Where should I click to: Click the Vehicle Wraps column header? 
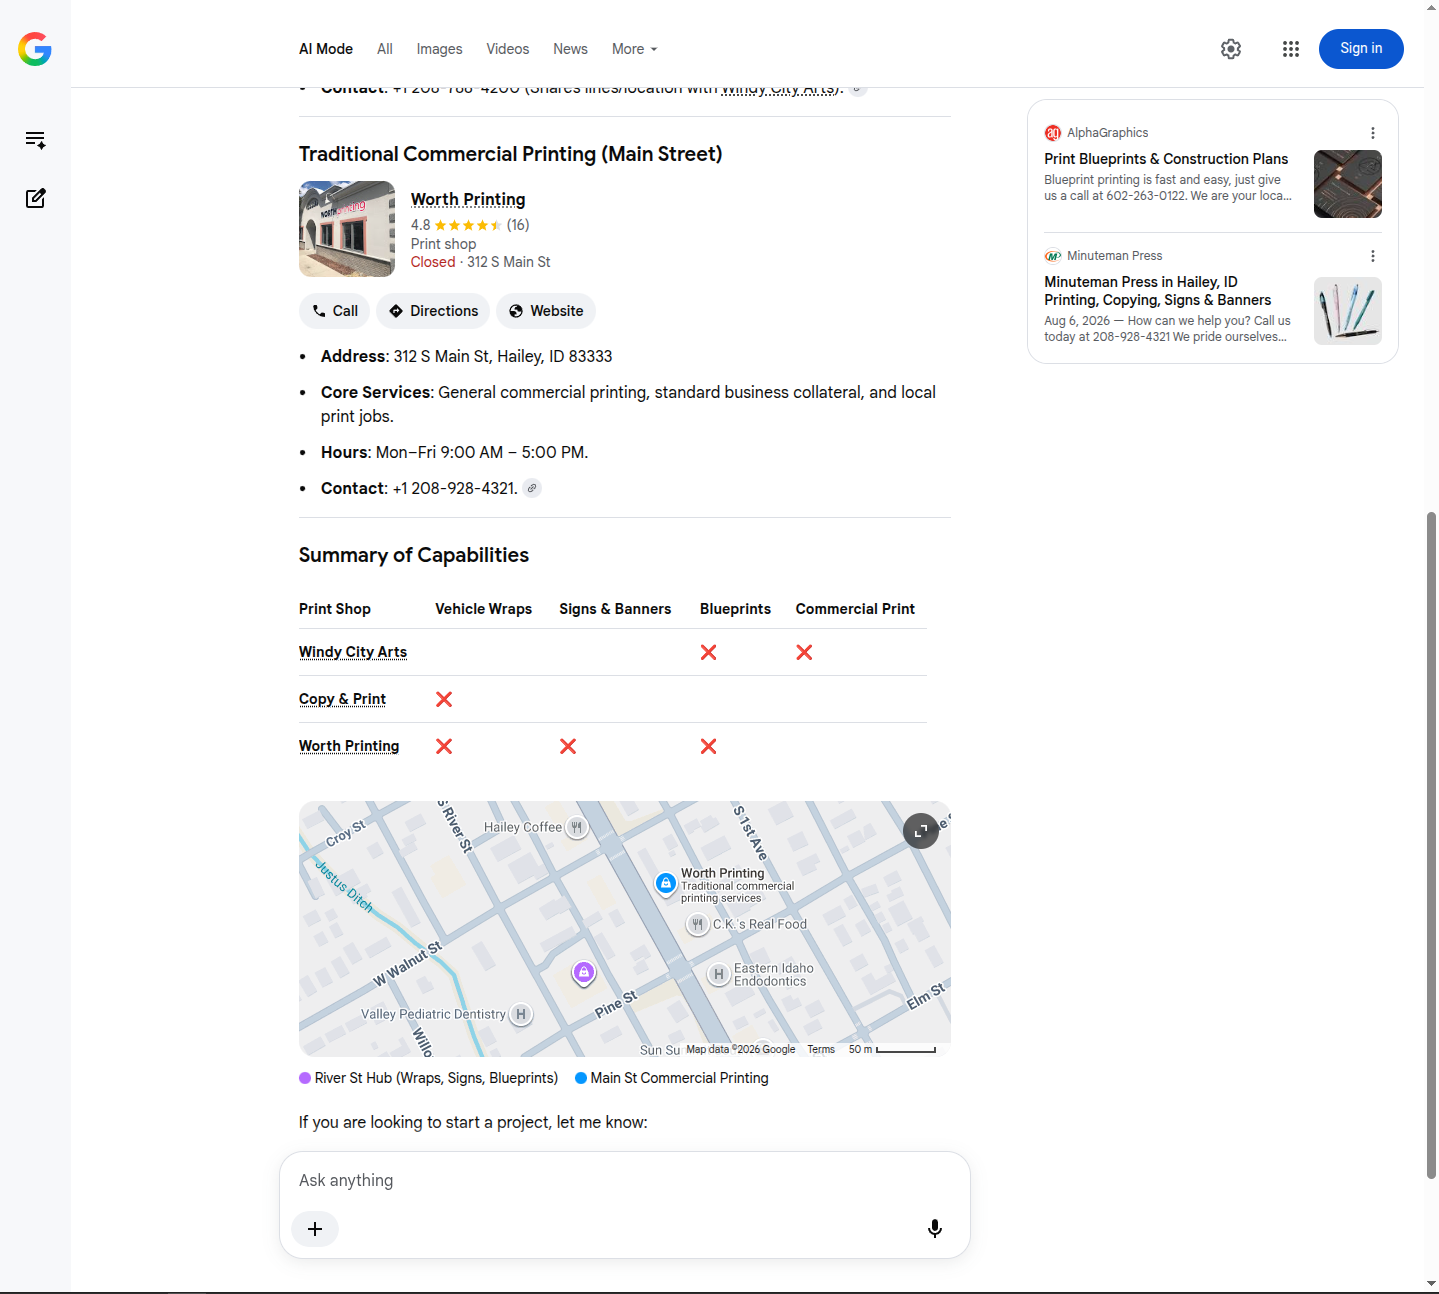[x=484, y=609]
